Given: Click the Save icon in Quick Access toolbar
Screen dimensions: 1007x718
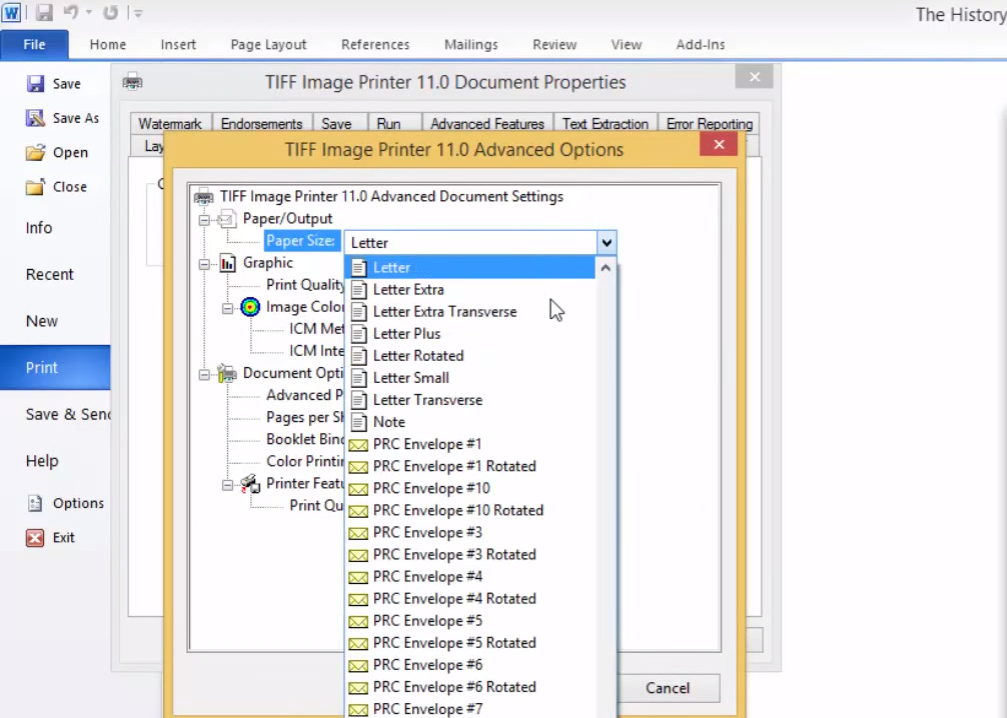Looking at the screenshot, I should tap(44, 13).
